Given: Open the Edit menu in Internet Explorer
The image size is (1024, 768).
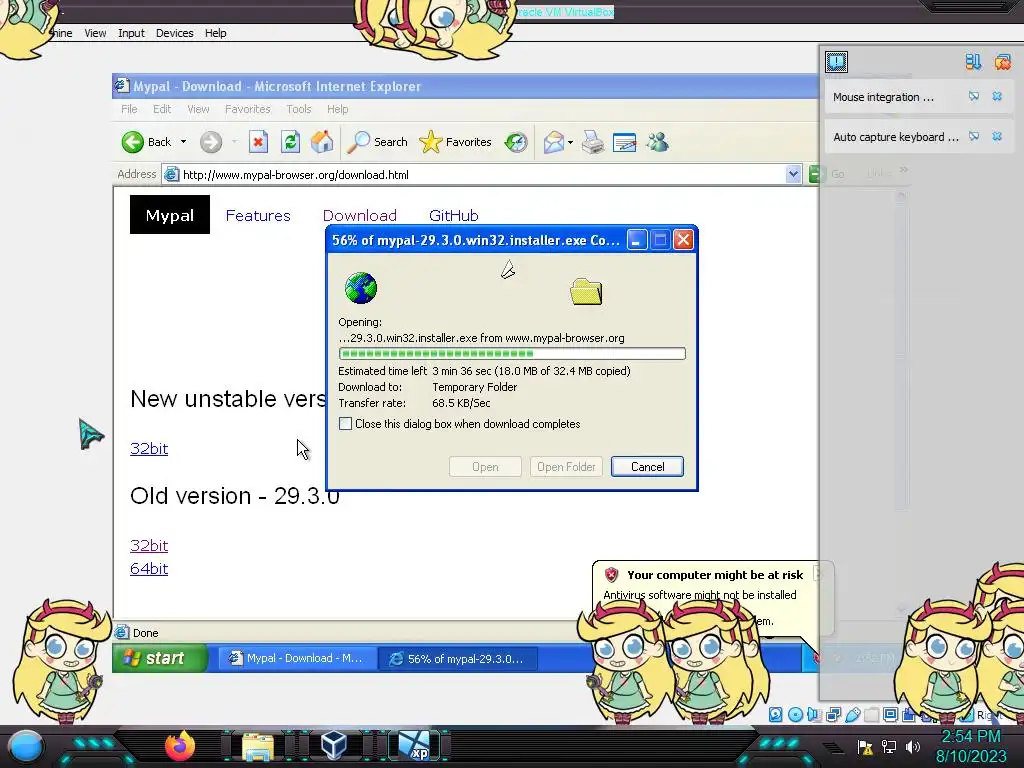Looking at the screenshot, I should pyautogui.click(x=162, y=109).
